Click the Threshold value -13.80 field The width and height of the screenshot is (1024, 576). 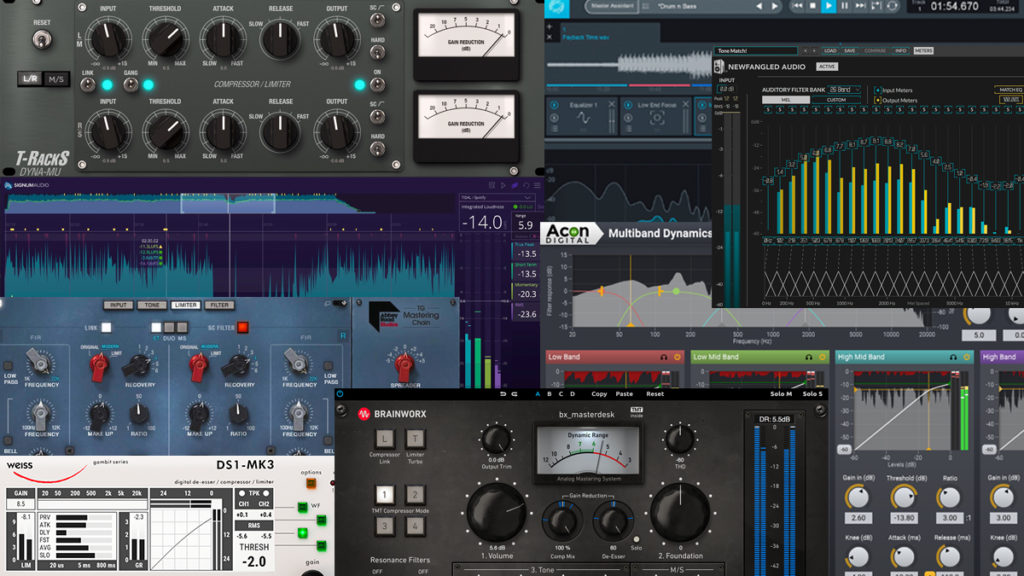(x=903, y=518)
